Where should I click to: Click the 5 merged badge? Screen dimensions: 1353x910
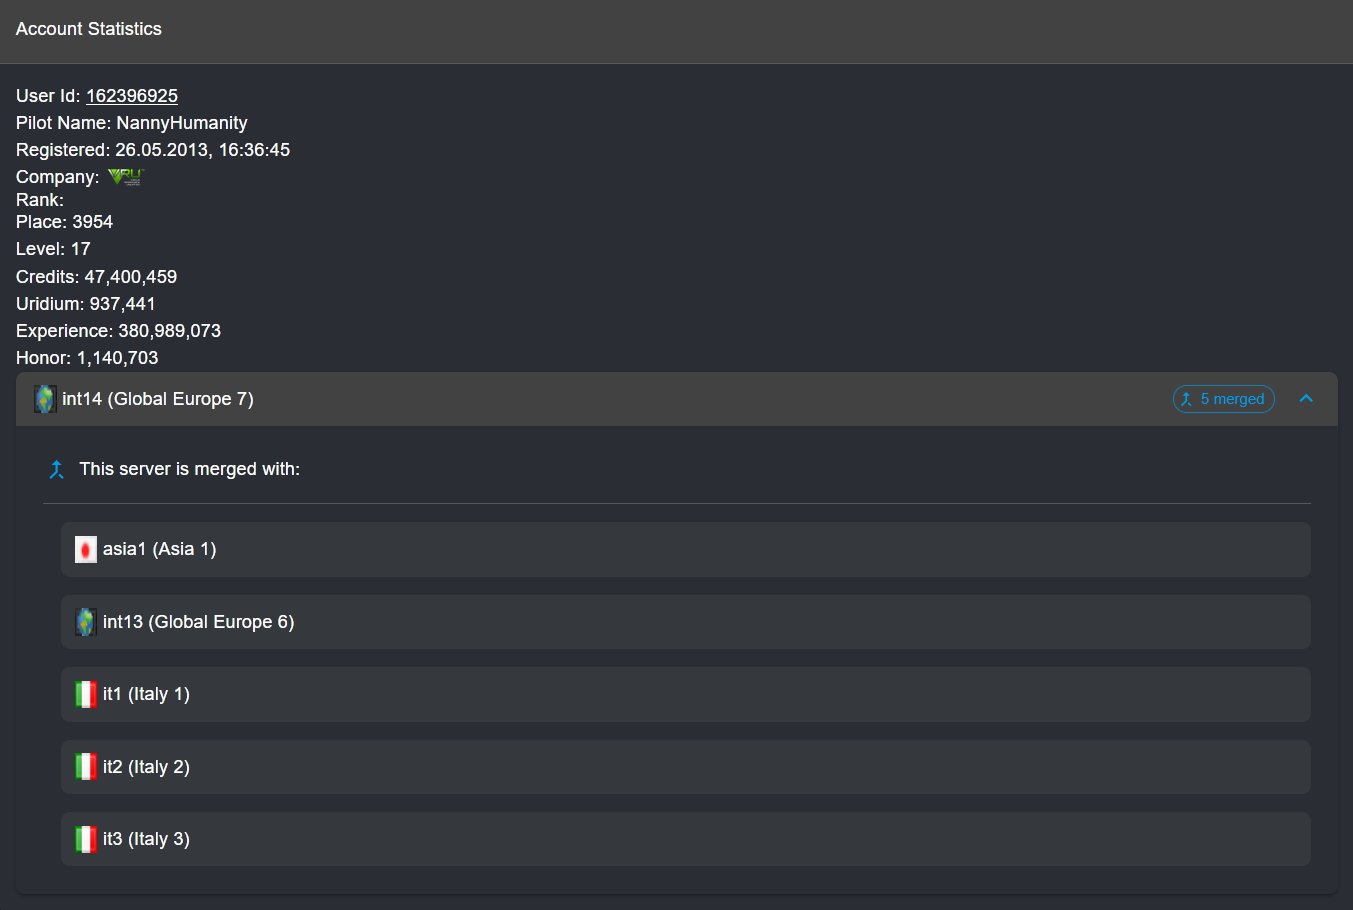1224,399
